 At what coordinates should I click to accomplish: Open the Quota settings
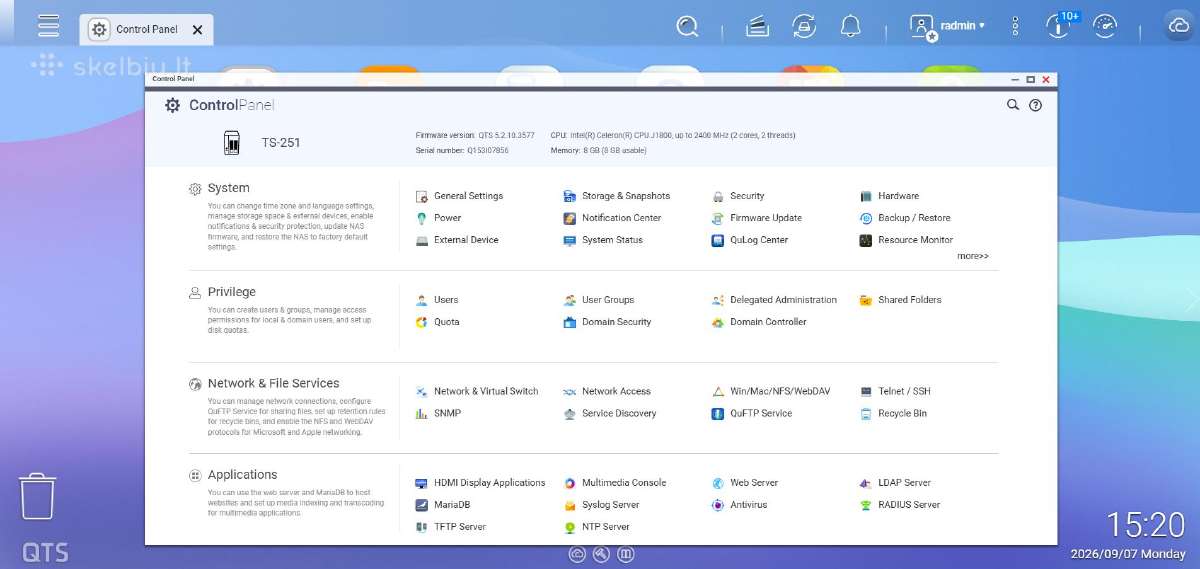pos(438,322)
